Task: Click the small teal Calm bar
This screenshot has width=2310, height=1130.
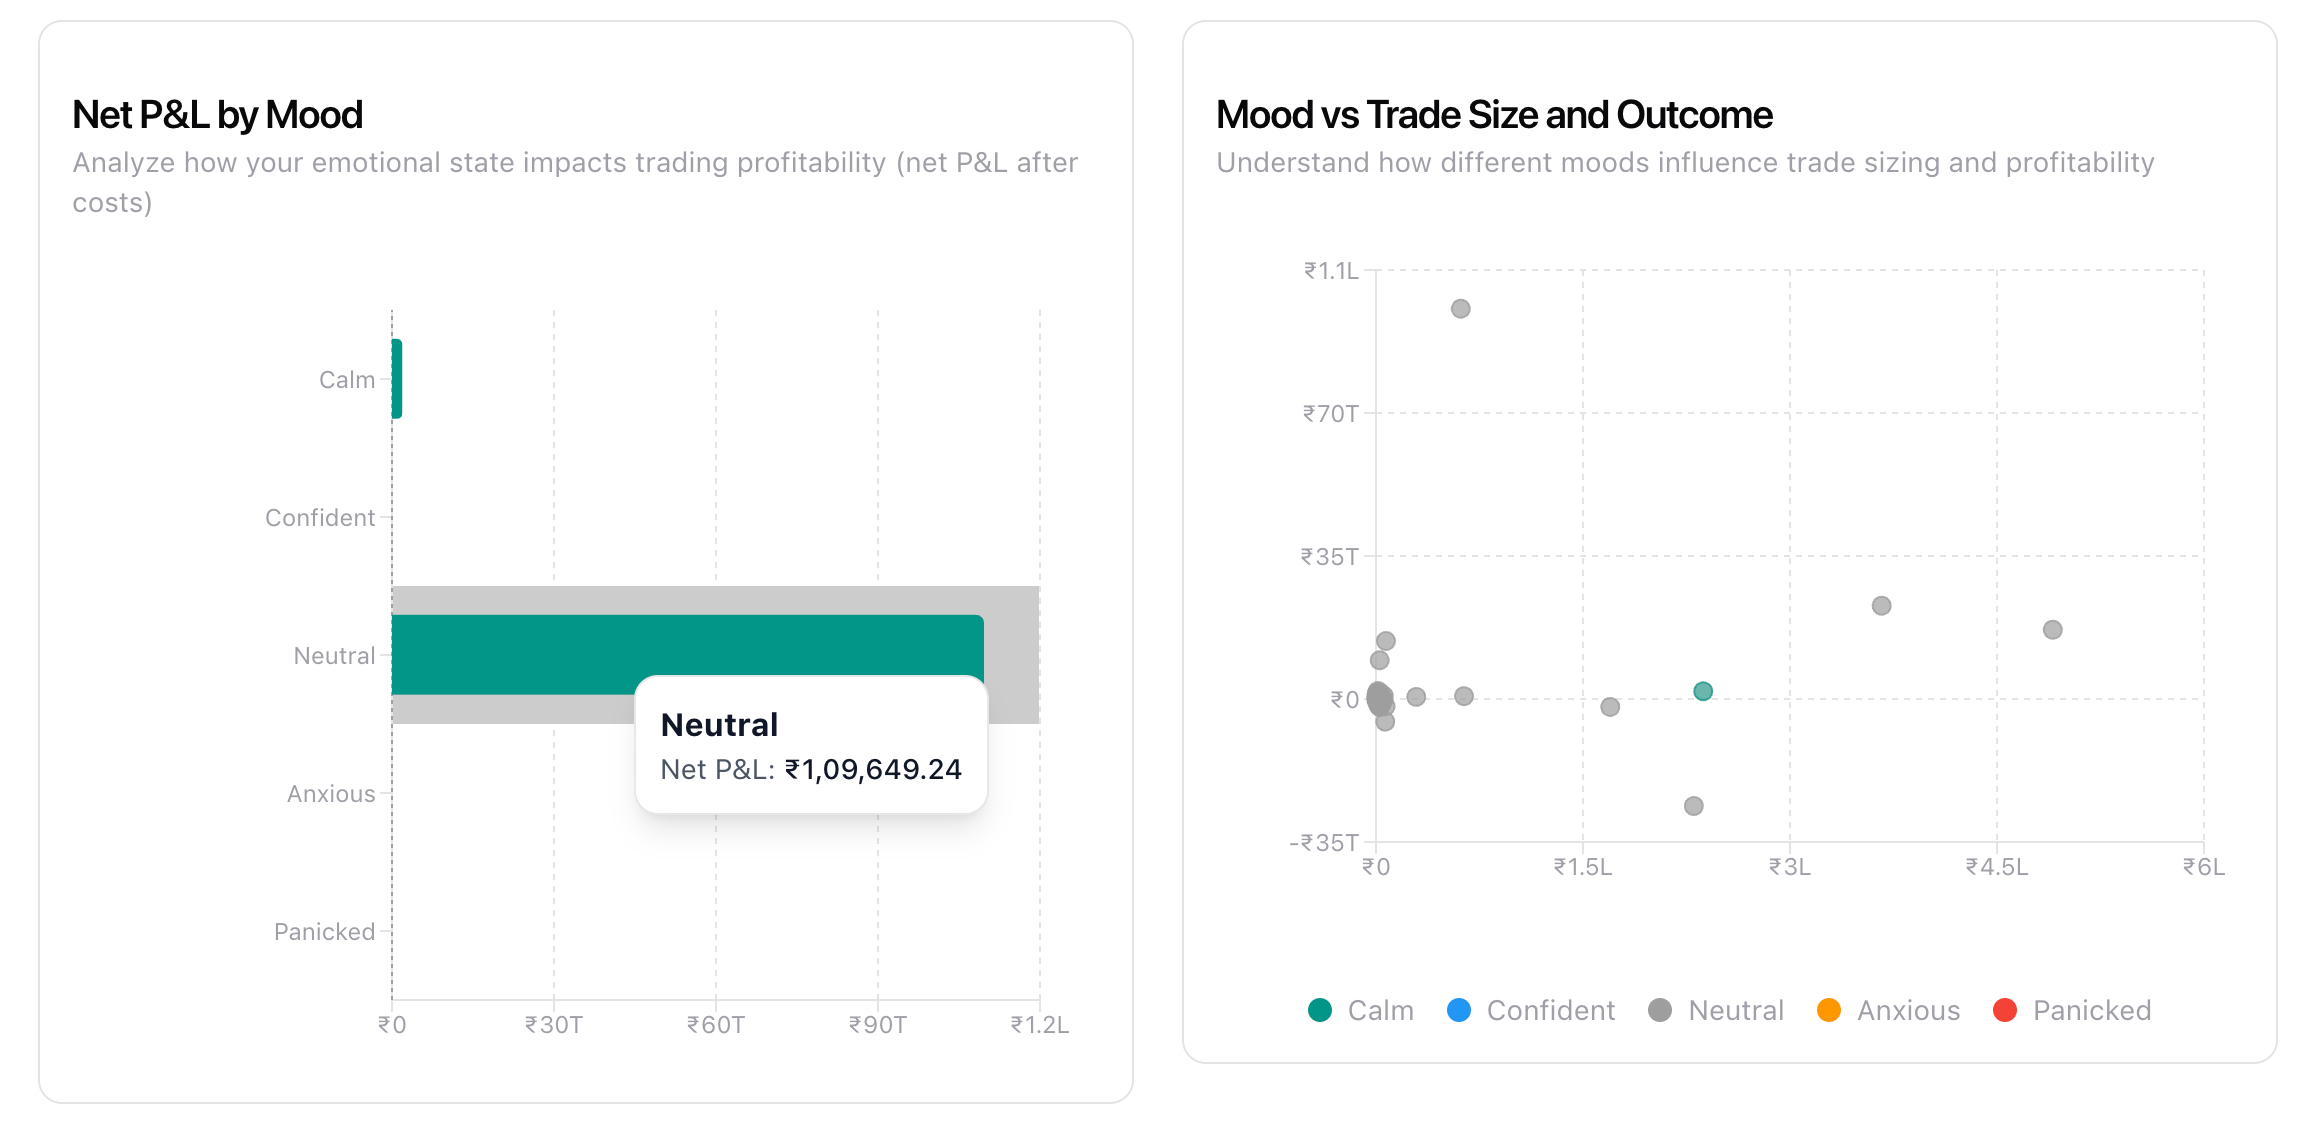Action: (397, 379)
